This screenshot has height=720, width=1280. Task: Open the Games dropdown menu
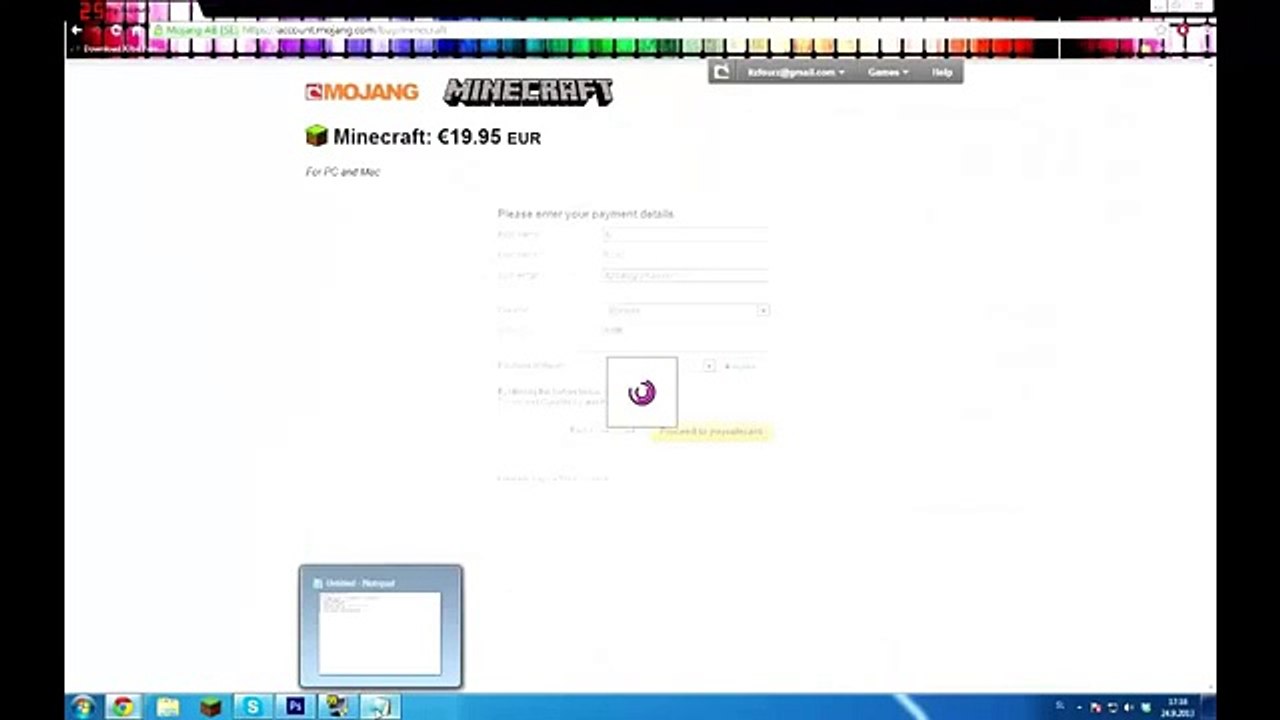pyautogui.click(x=887, y=72)
